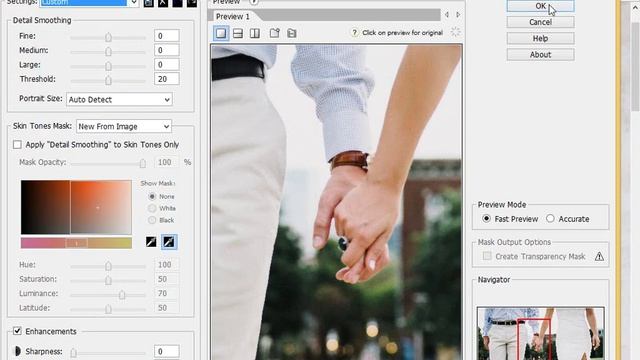The width and height of the screenshot is (640, 360).
Task: Click the Navigator thumbnail image
Action: (540, 333)
